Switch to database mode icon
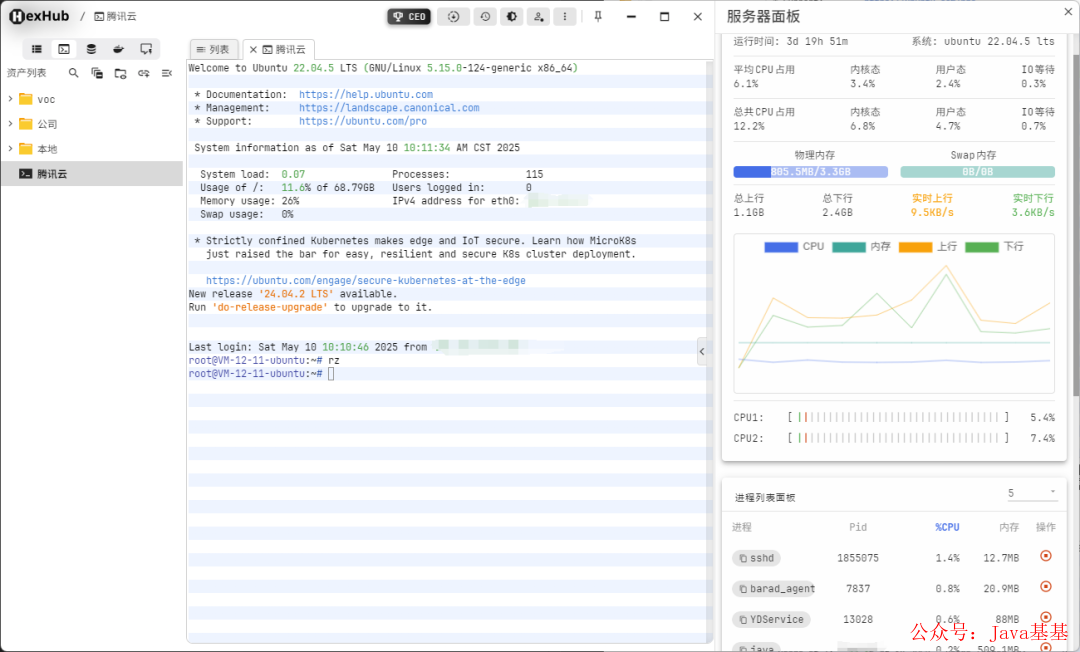1080x652 pixels. pyautogui.click(x=91, y=49)
